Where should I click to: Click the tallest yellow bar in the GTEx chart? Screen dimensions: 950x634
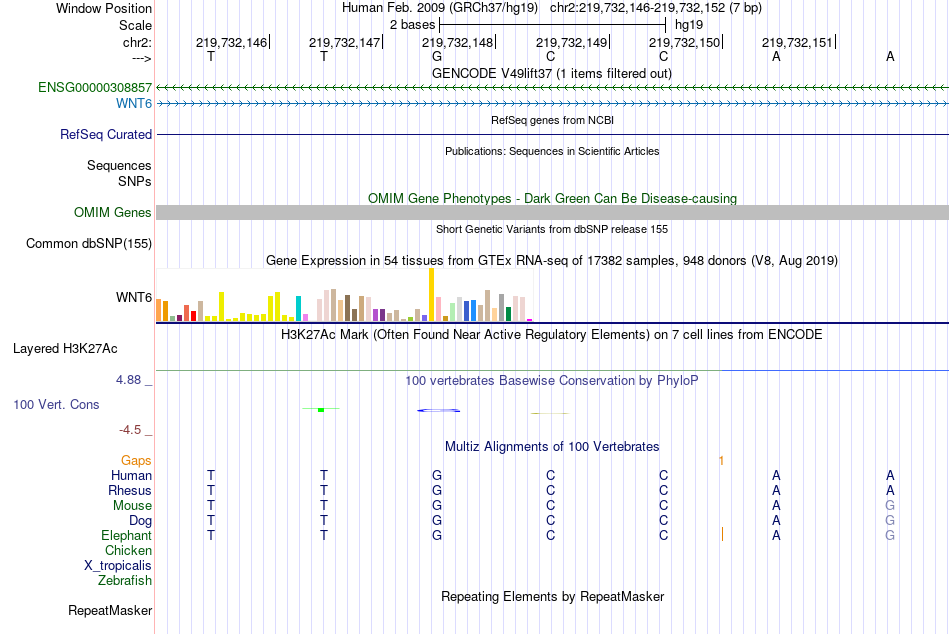[x=431, y=295]
